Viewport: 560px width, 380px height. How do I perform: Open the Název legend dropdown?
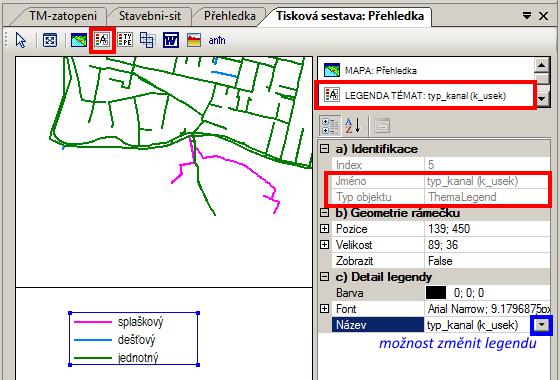pos(542,325)
